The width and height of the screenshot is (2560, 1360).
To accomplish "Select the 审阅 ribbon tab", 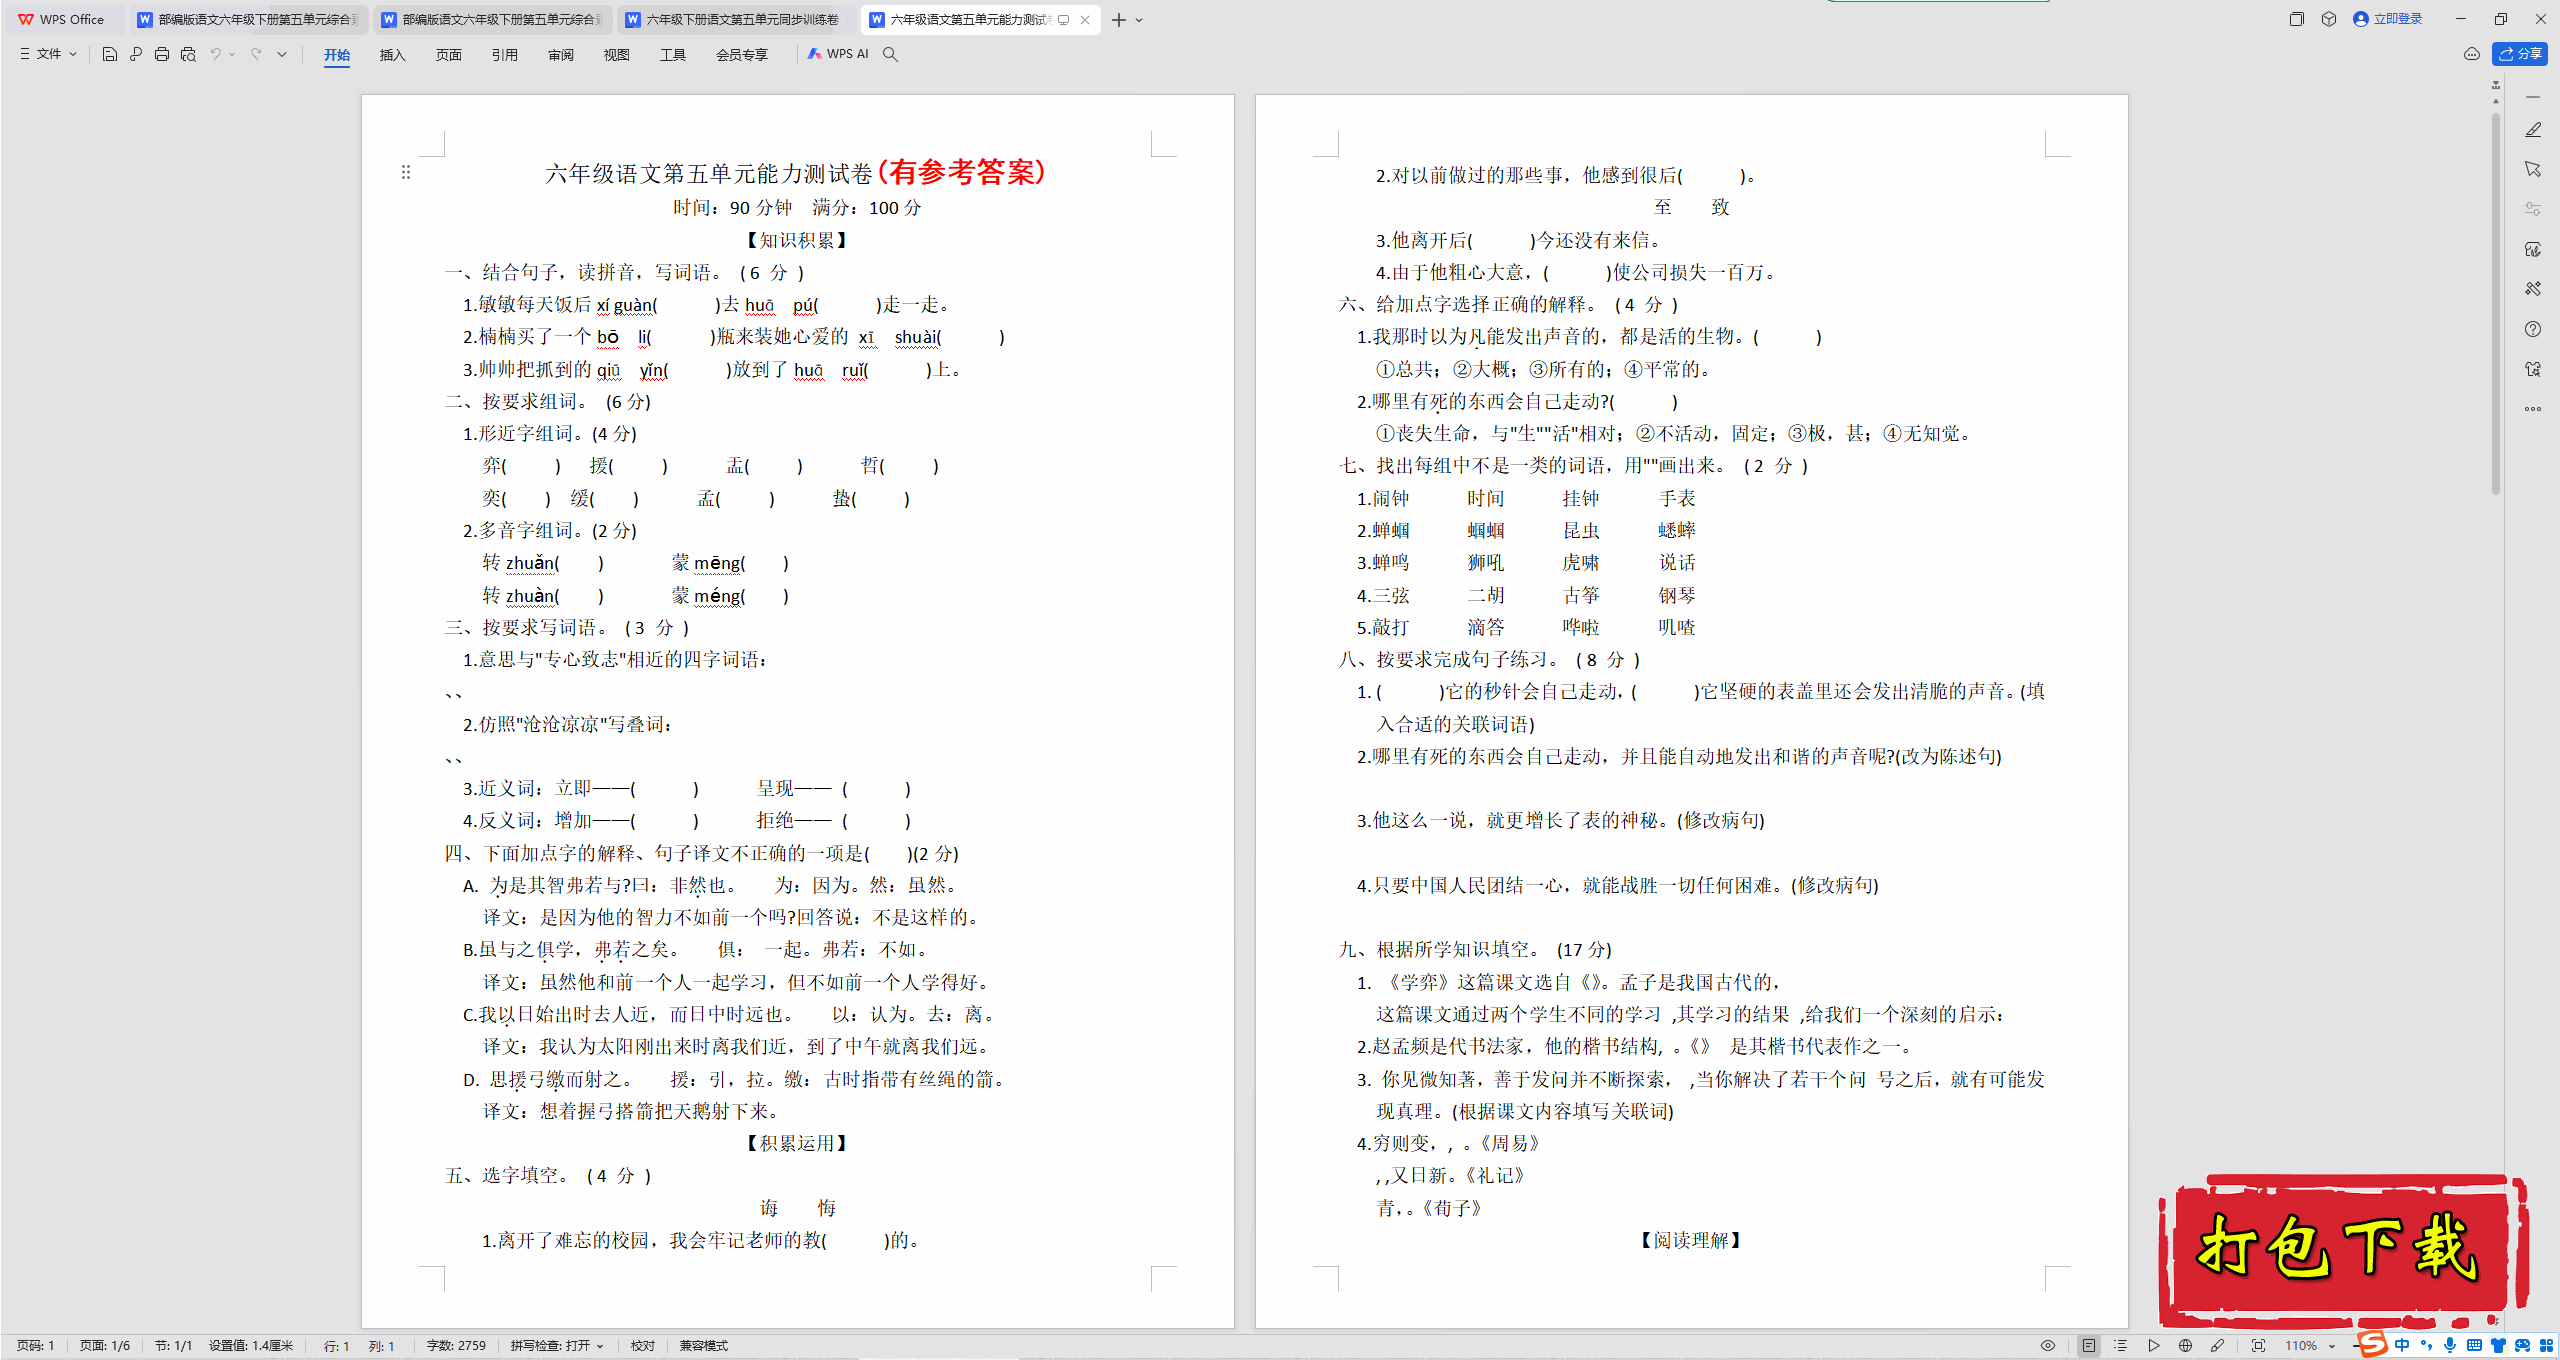I will tap(561, 55).
